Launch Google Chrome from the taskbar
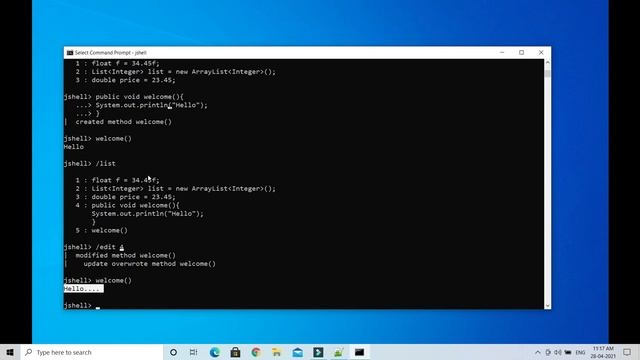The width and height of the screenshot is (640, 360). tap(256, 352)
